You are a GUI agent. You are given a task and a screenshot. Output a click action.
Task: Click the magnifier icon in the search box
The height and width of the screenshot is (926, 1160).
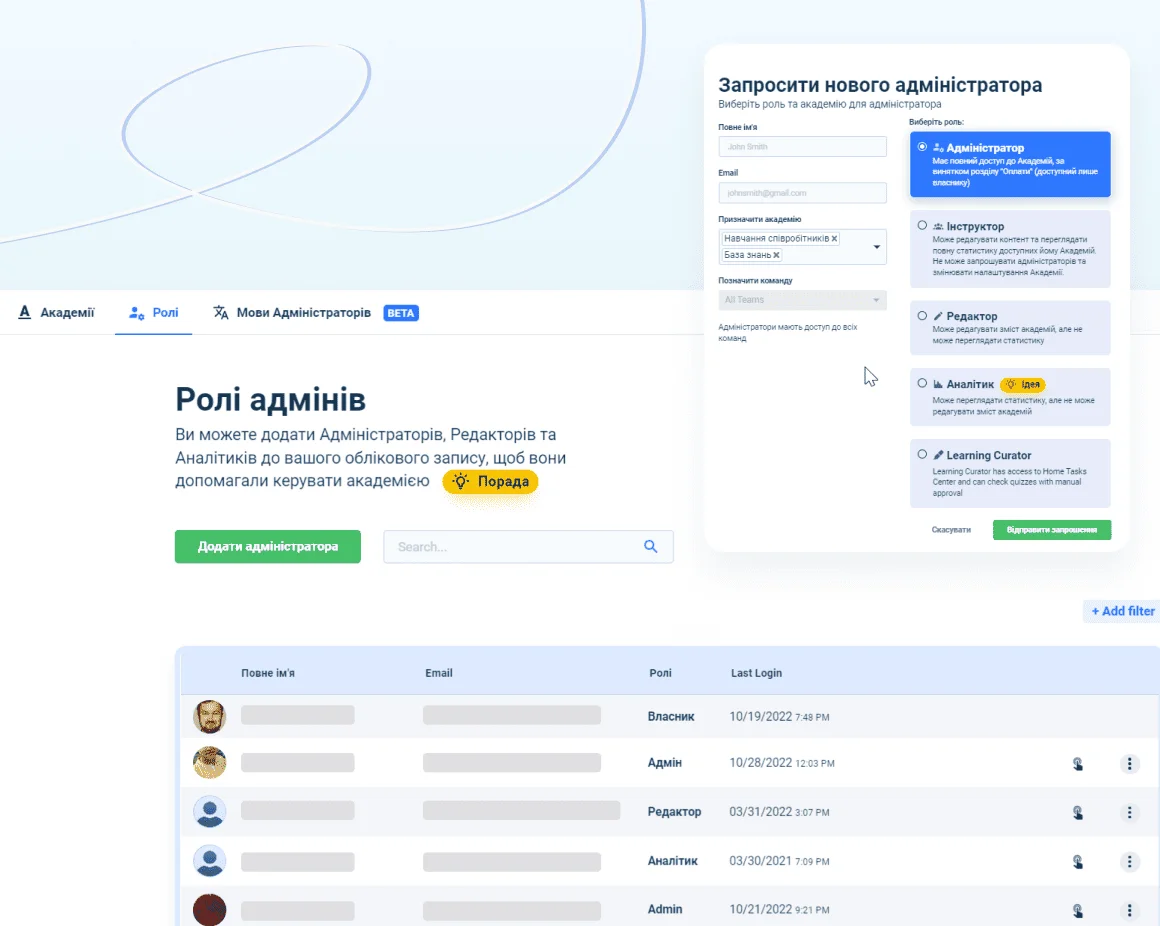(x=651, y=547)
